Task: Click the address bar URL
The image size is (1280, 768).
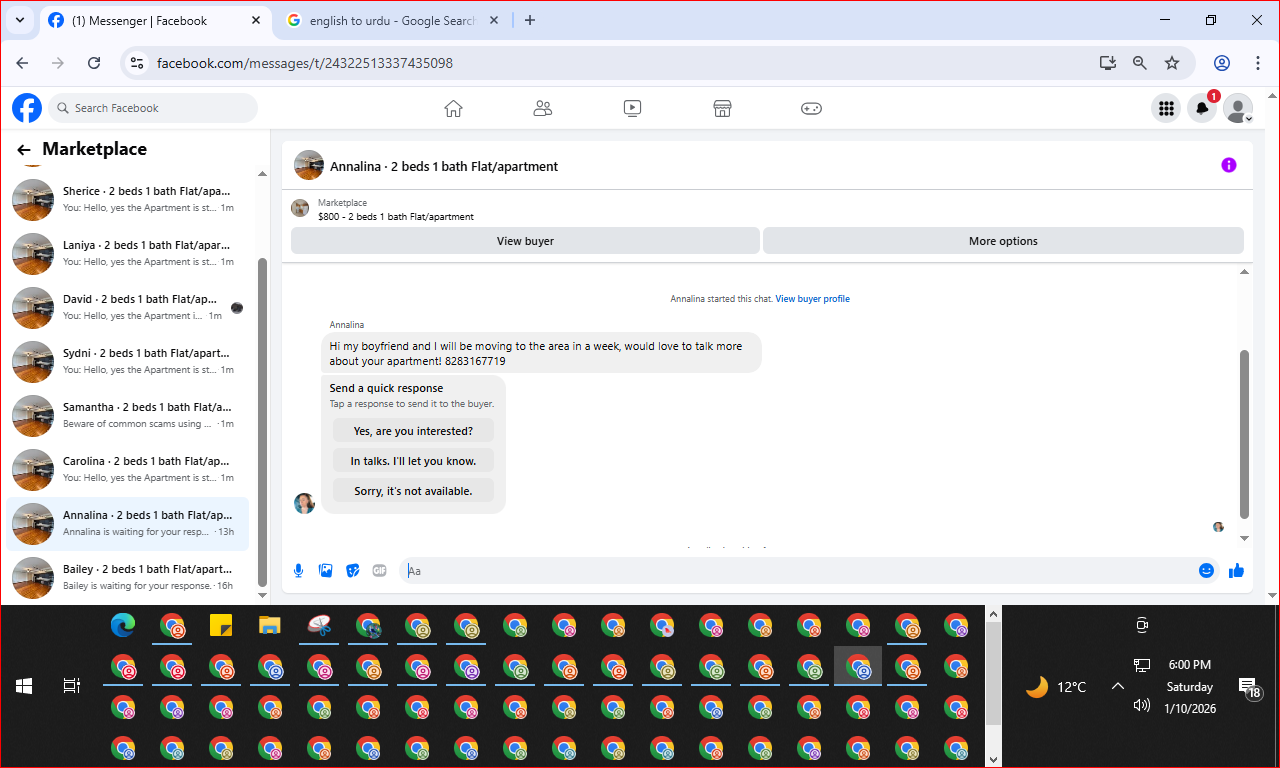Action: click(305, 63)
